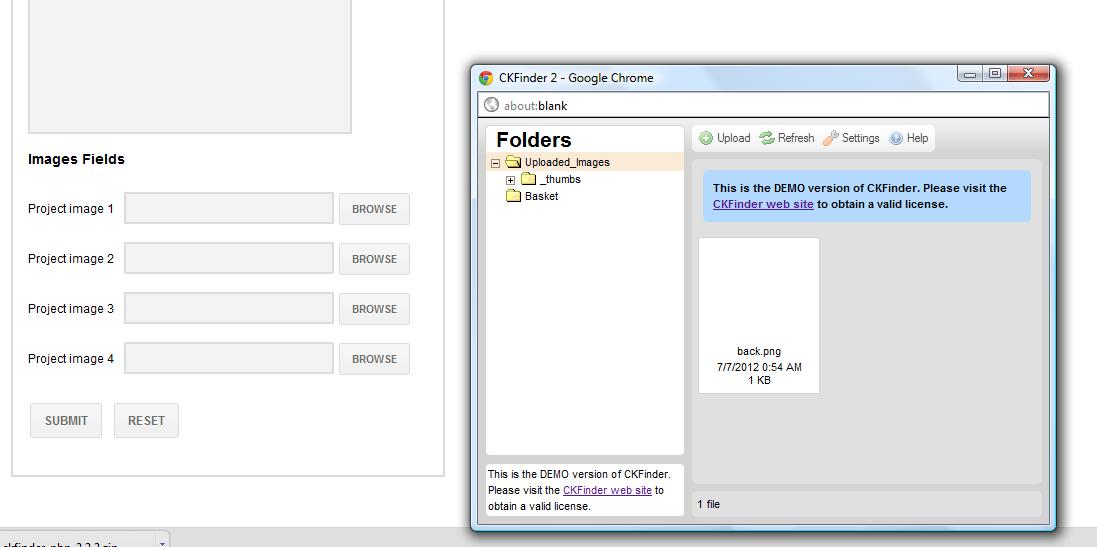Open CKFinder Help

909,138
